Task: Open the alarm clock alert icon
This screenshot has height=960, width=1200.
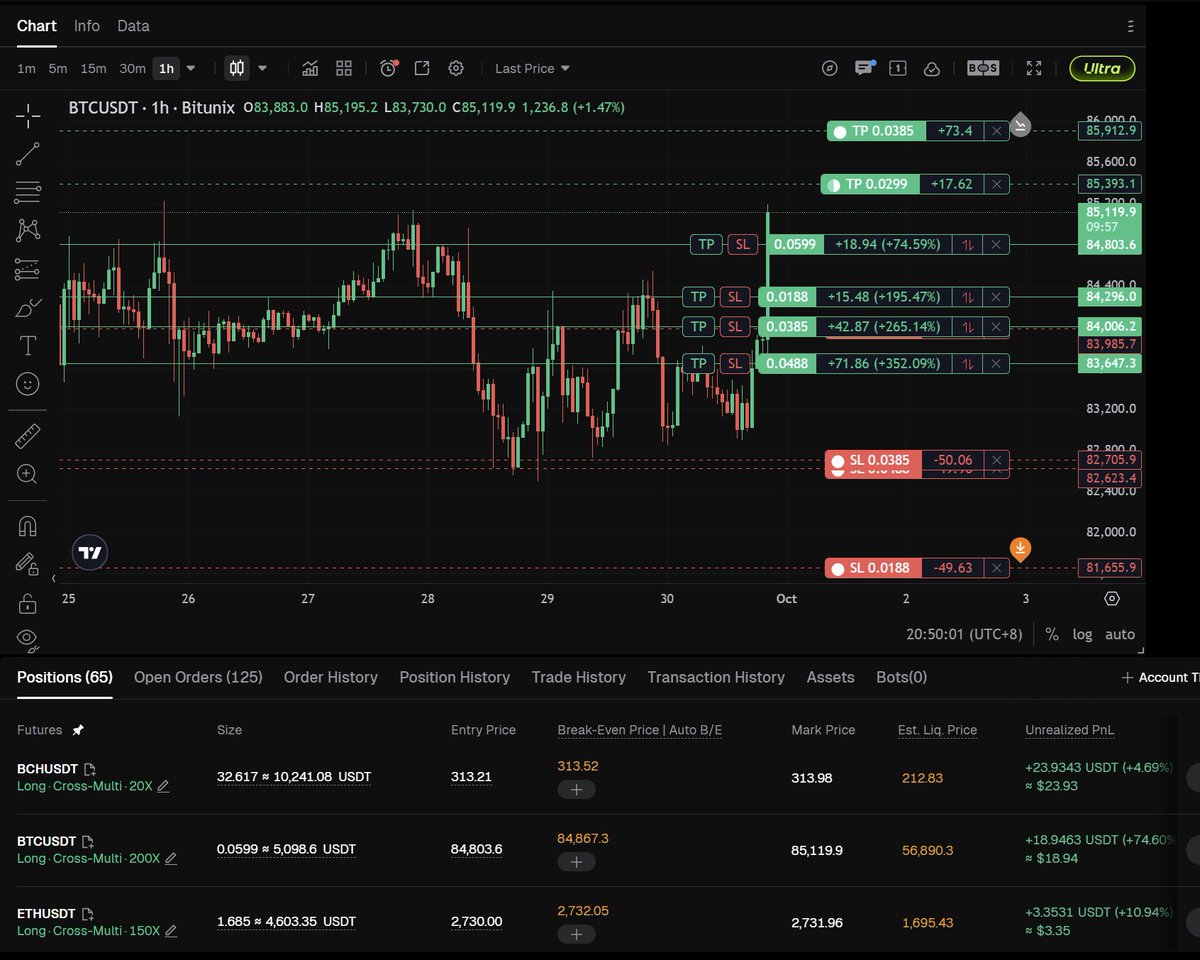Action: click(x=389, y=68)
